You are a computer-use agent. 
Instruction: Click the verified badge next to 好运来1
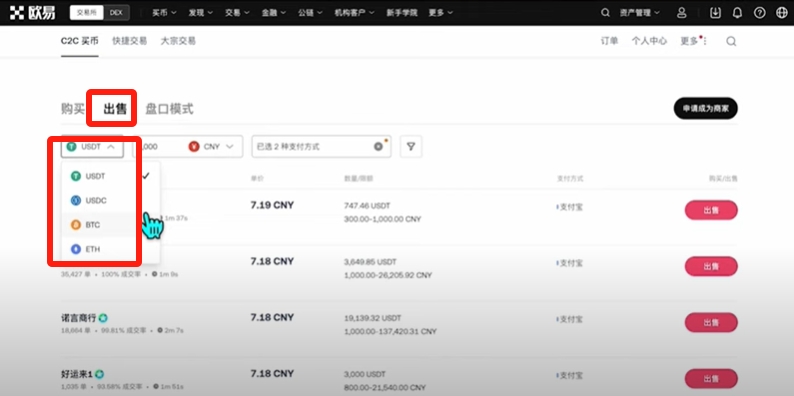[x=100, y=374]
